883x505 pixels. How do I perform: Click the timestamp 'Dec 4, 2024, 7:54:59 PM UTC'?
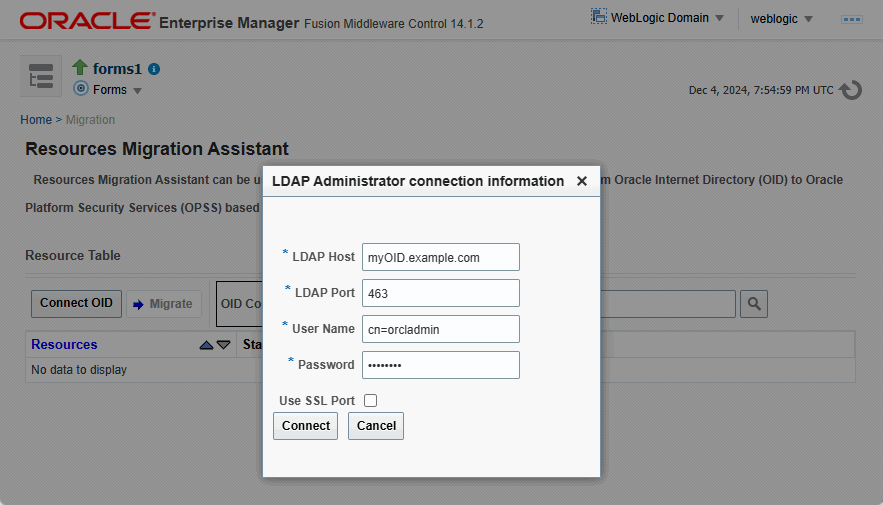(761, 90)
